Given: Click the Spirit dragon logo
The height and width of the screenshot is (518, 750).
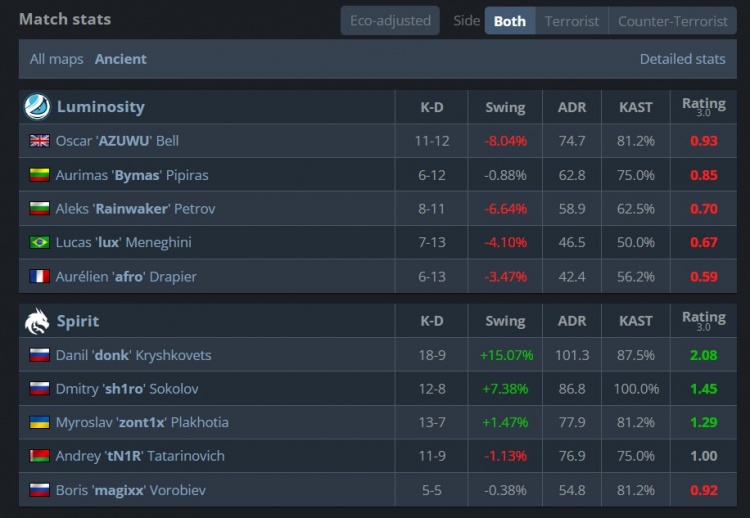Looking at the screenshot, I should pyautogui.click(x=37, y=321).
